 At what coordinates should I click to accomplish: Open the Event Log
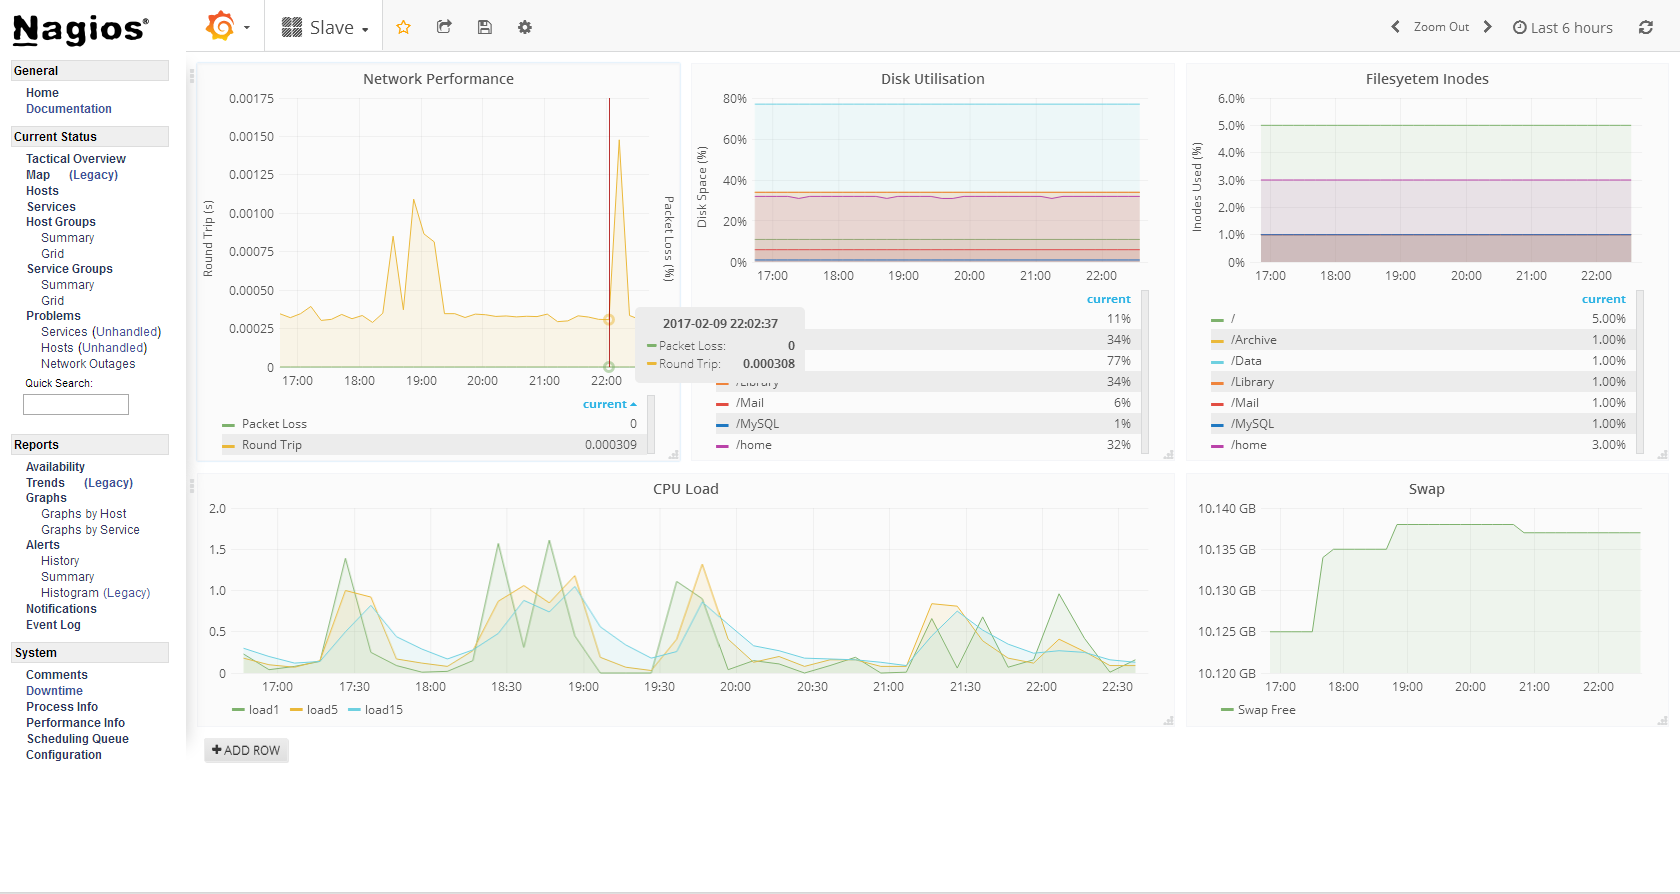tap(53, 625)
